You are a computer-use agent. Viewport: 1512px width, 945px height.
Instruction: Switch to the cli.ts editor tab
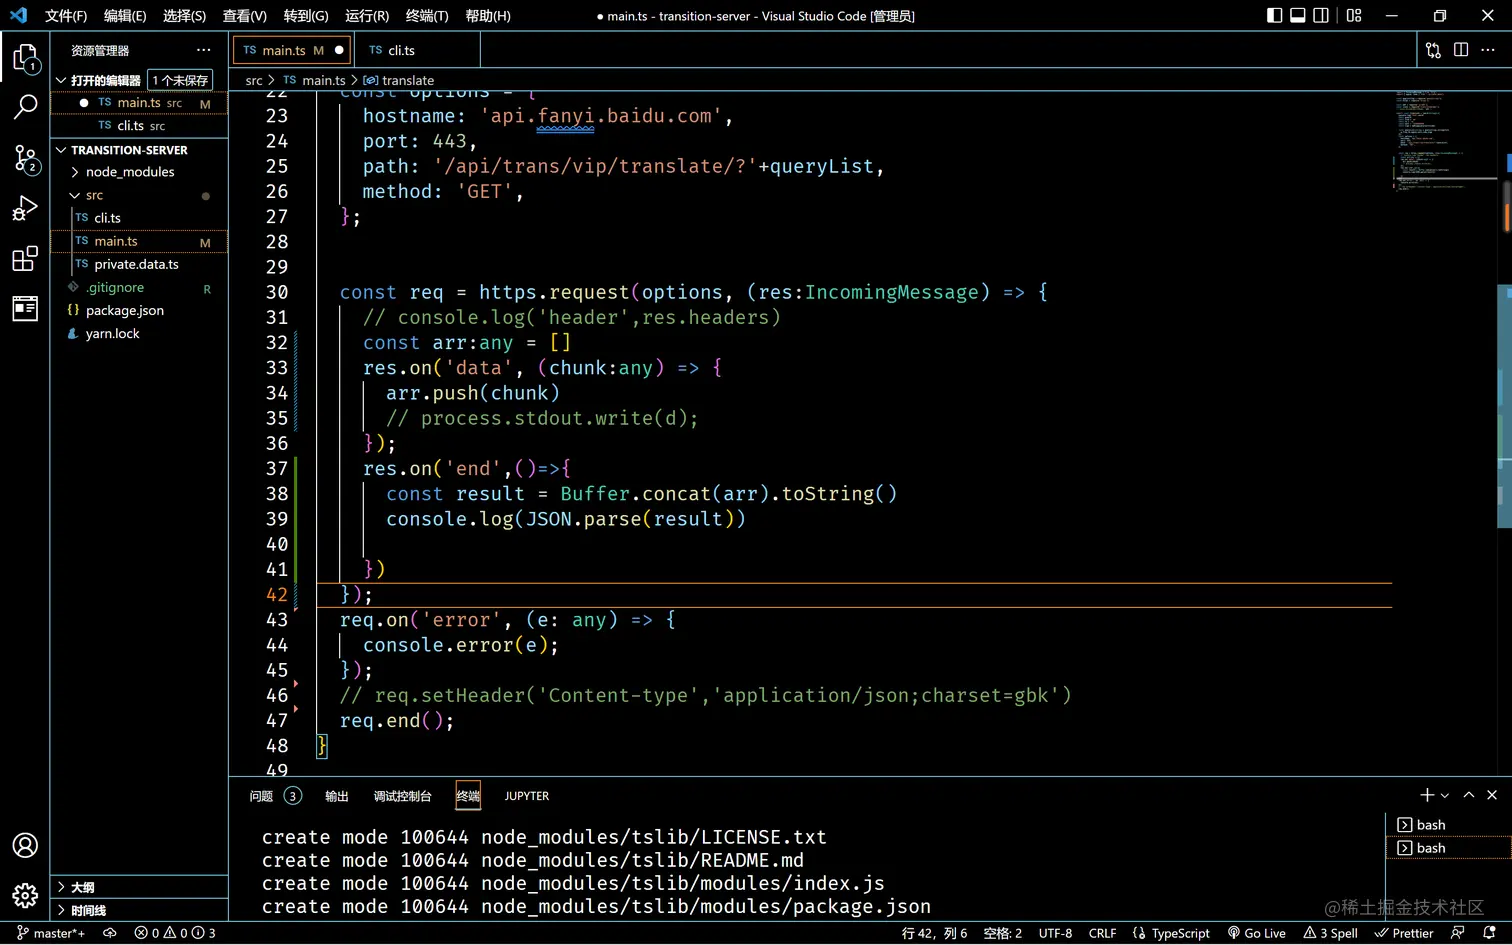click(x=417, y=50)
